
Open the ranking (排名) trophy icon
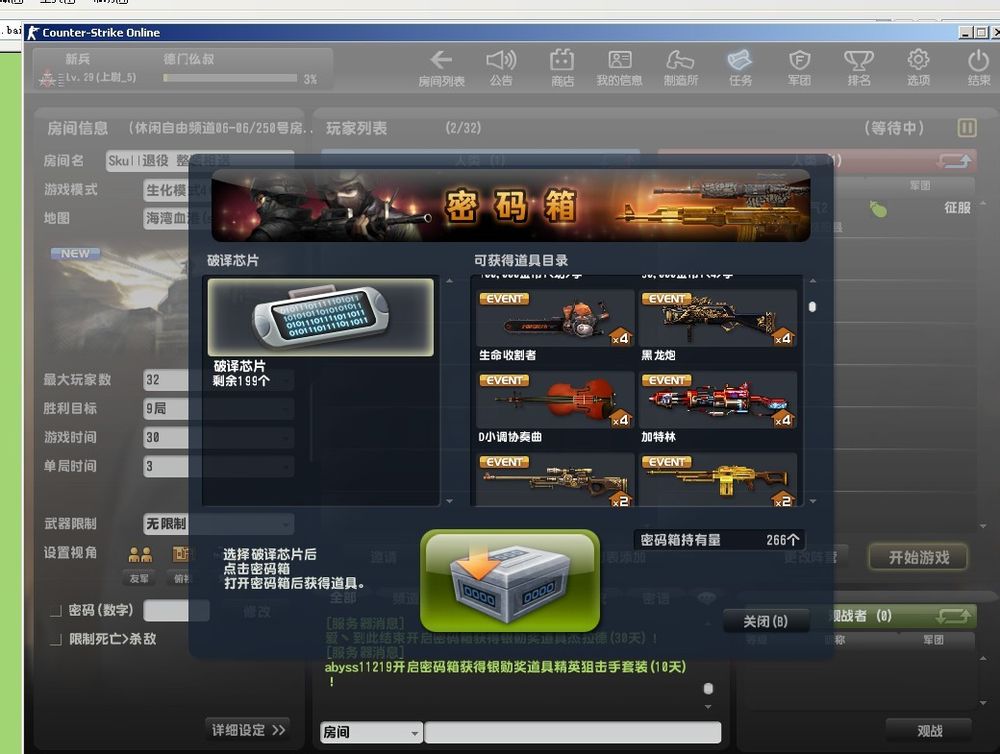[858, 68]
